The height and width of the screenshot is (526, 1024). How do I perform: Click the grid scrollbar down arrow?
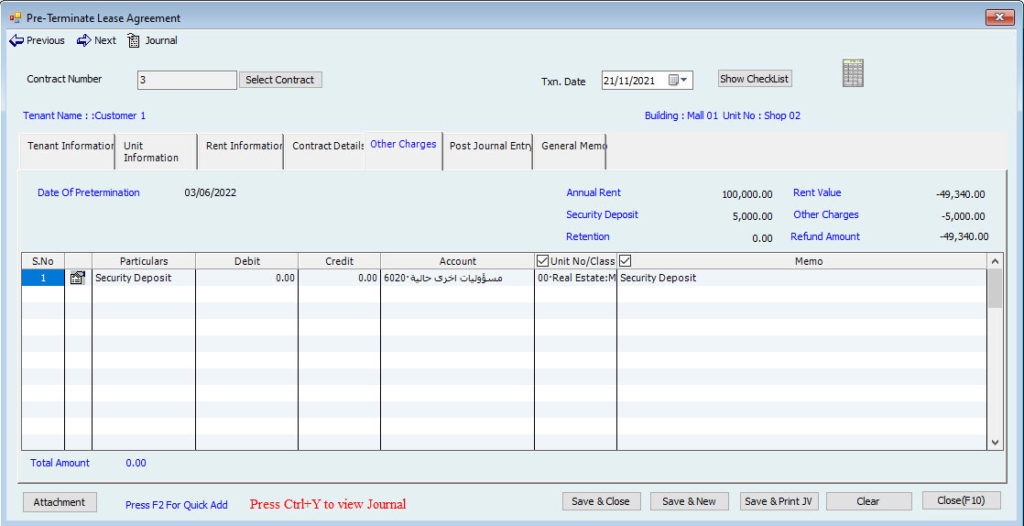[995, 441]
